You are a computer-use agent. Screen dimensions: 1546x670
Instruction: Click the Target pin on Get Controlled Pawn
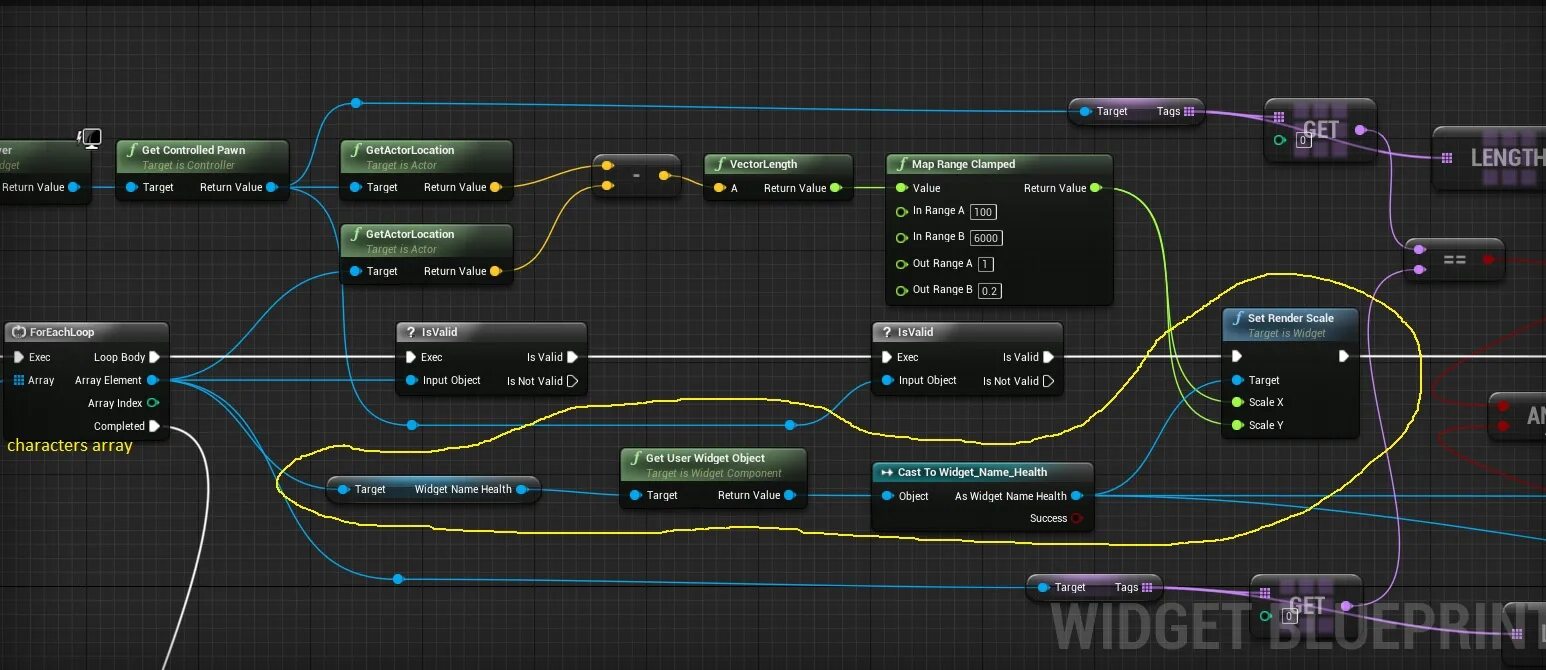(131, 187)
